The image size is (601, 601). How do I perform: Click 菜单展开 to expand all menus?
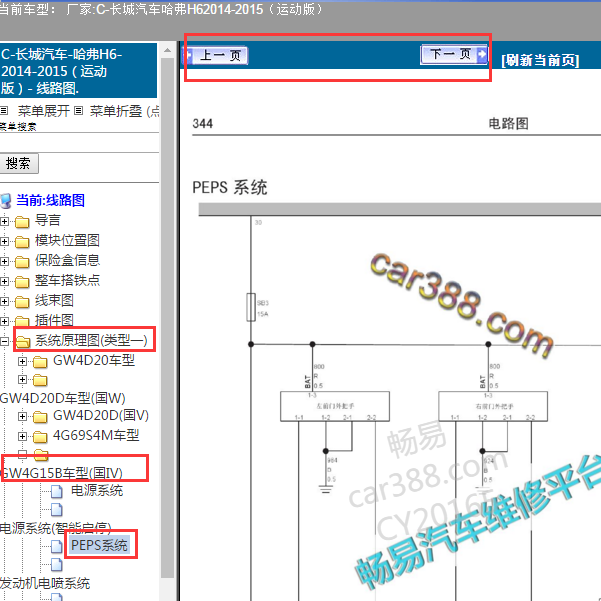point(44,111)
